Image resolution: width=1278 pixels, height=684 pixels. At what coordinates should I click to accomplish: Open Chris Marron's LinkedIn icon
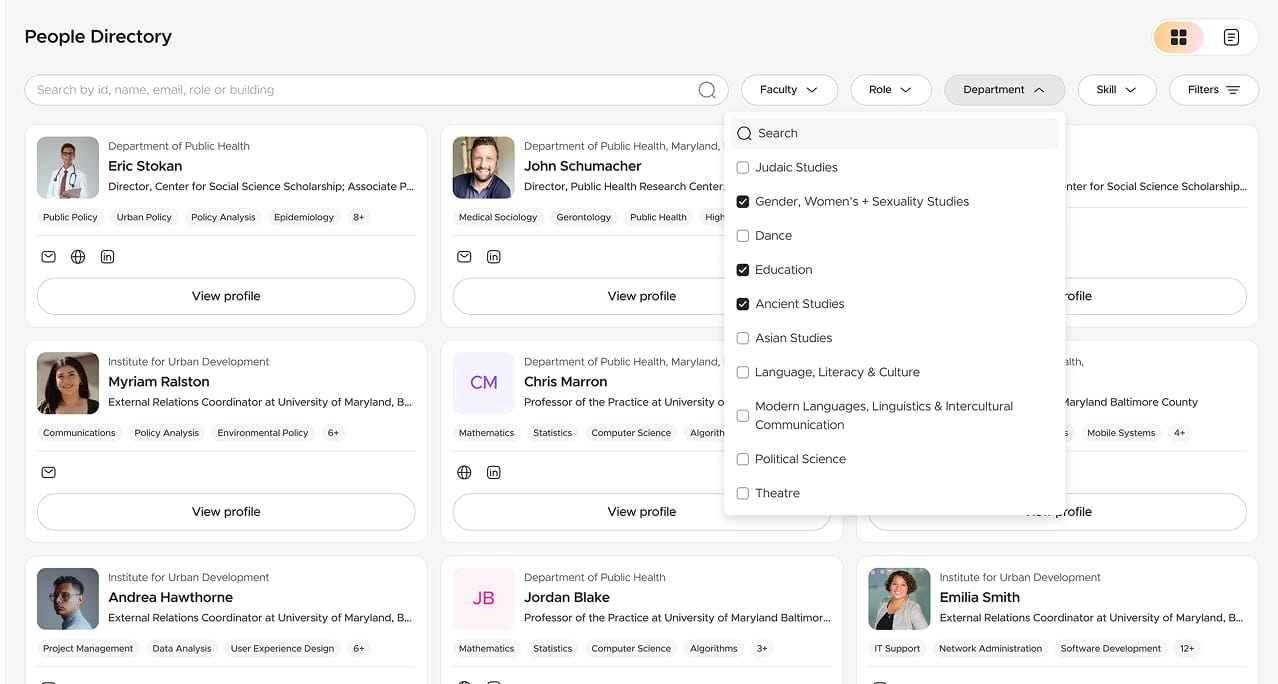(x=494, y=472)
